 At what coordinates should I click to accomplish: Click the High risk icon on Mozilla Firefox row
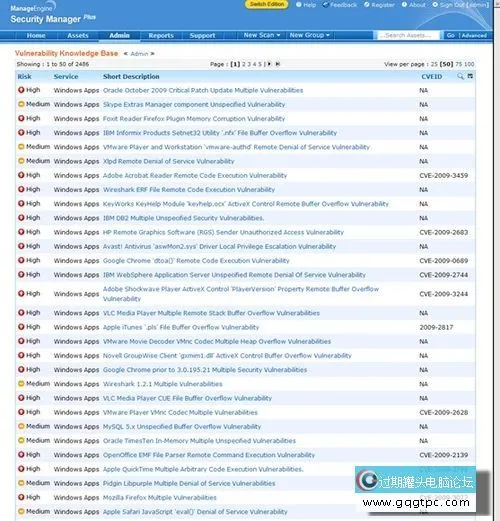pyautogui.click(x=21, y=497)
